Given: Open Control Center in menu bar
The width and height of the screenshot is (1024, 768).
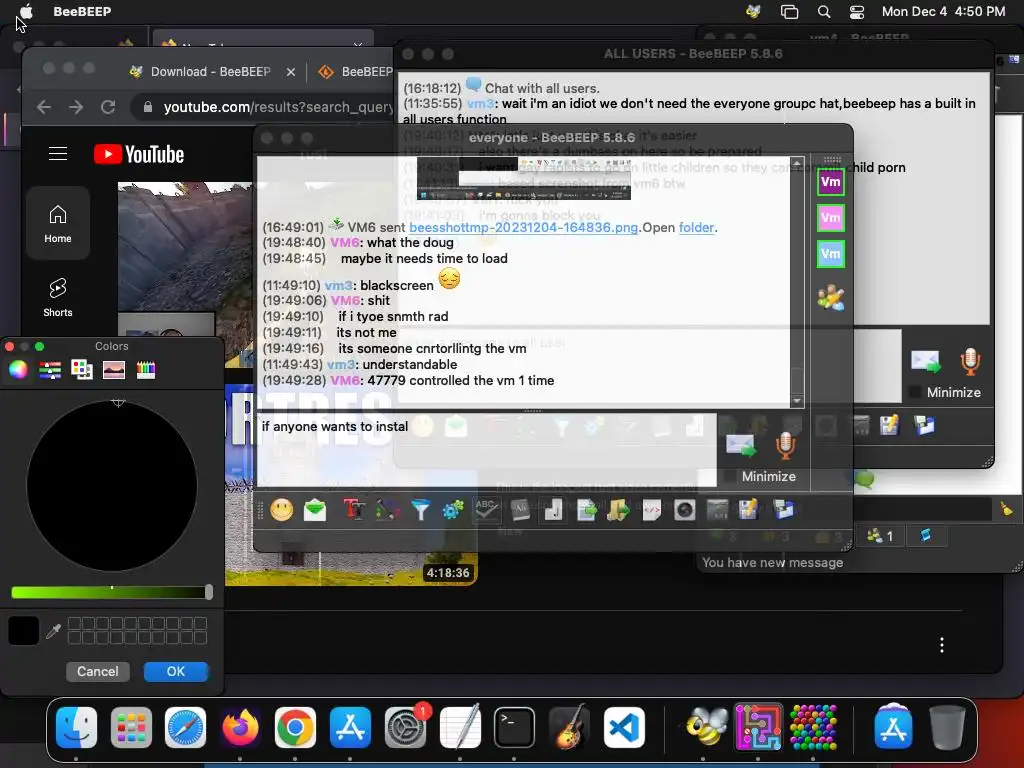Looking at the screenshot, I should click(857, 11).
